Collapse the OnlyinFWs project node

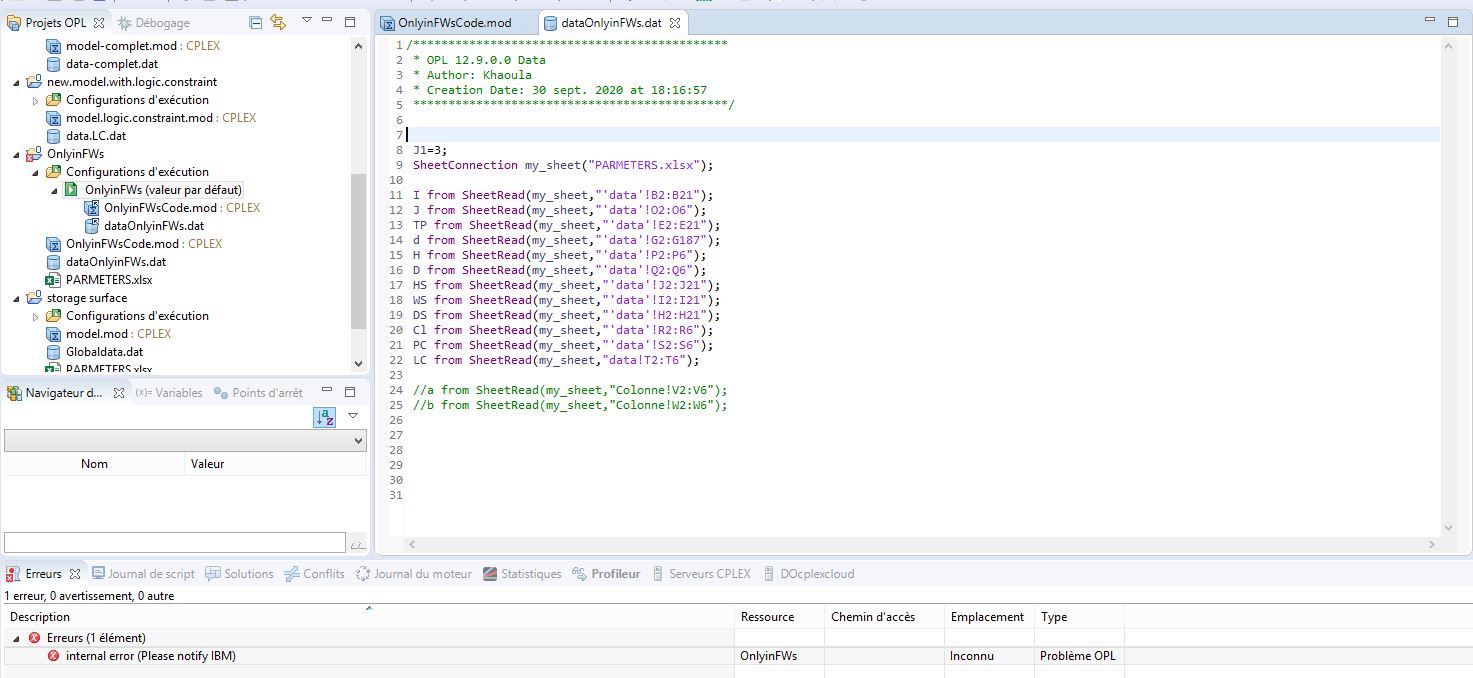click(16, 154)
